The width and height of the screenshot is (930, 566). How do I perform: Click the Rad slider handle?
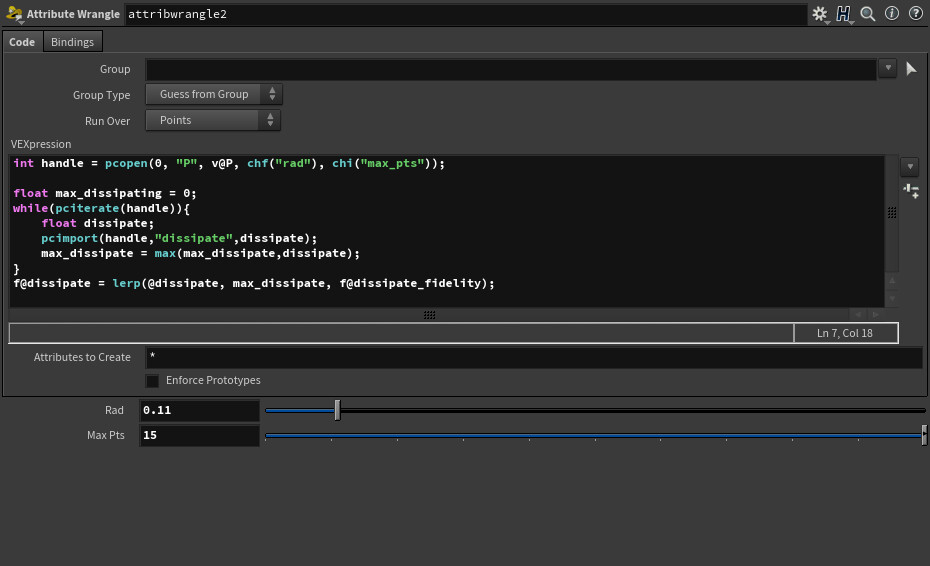coord(337,410)
